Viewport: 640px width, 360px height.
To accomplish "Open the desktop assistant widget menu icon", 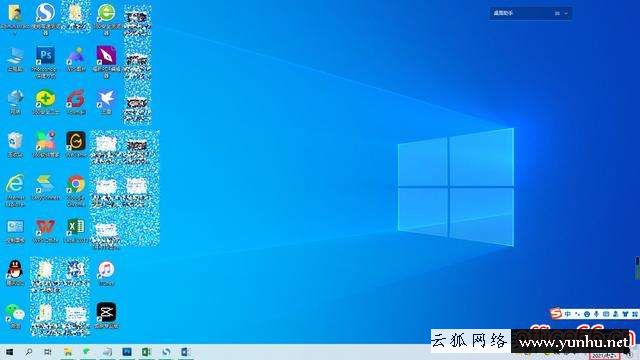I will click(x=557, y=13).
